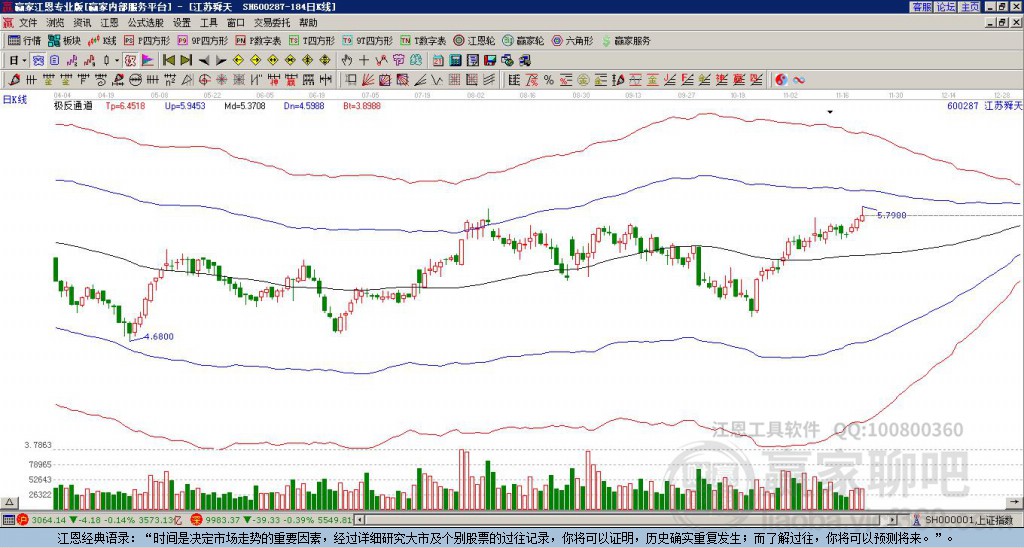Expand the candlestick style dropdown arrow
This screenshot has height=548, width=1024.
tap(117, 61)
